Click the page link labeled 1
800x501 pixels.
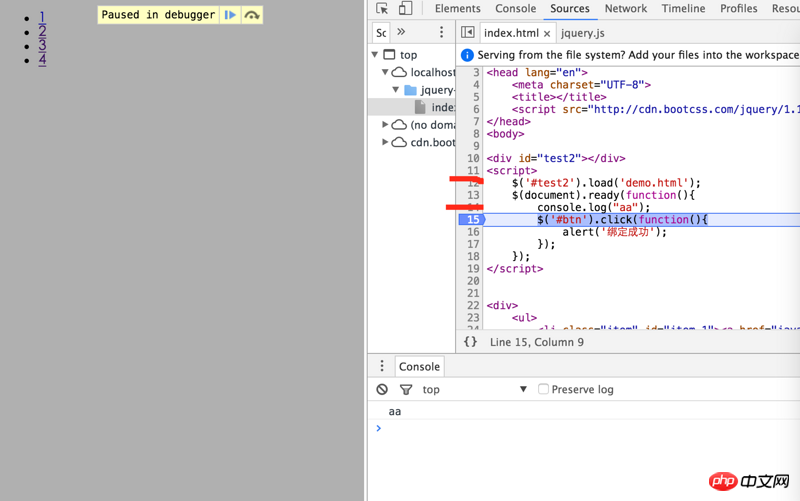(42, 17)
